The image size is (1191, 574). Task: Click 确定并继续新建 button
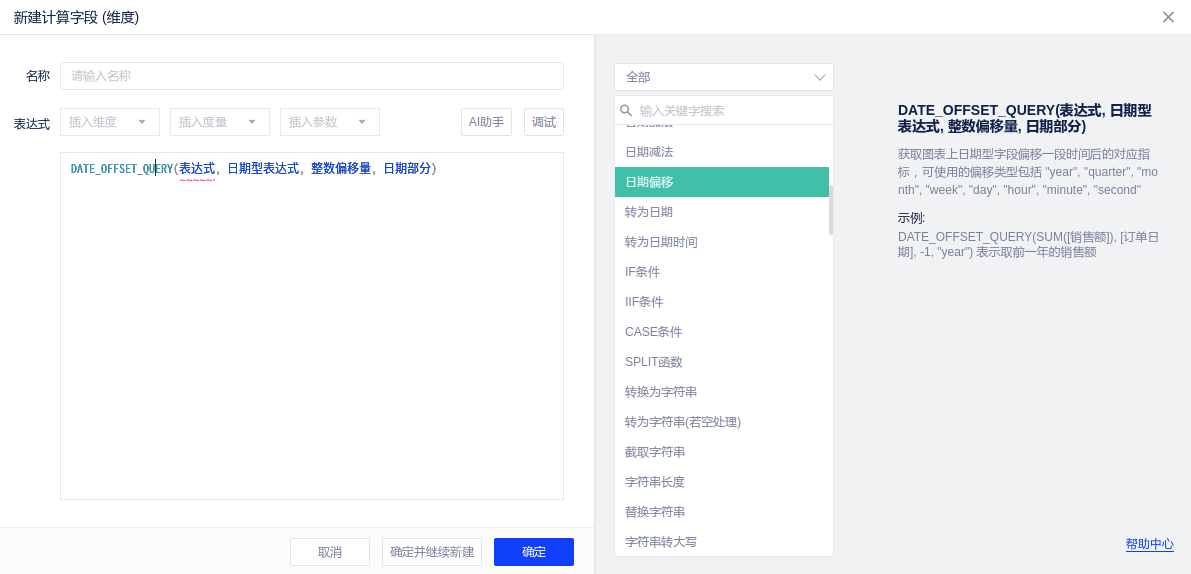point(432,552)
